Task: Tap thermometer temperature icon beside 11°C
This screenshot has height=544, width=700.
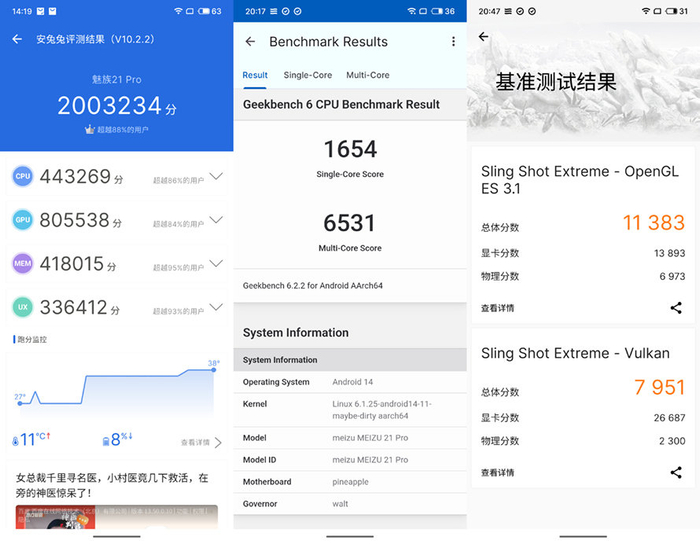Action: coord(15,441)
